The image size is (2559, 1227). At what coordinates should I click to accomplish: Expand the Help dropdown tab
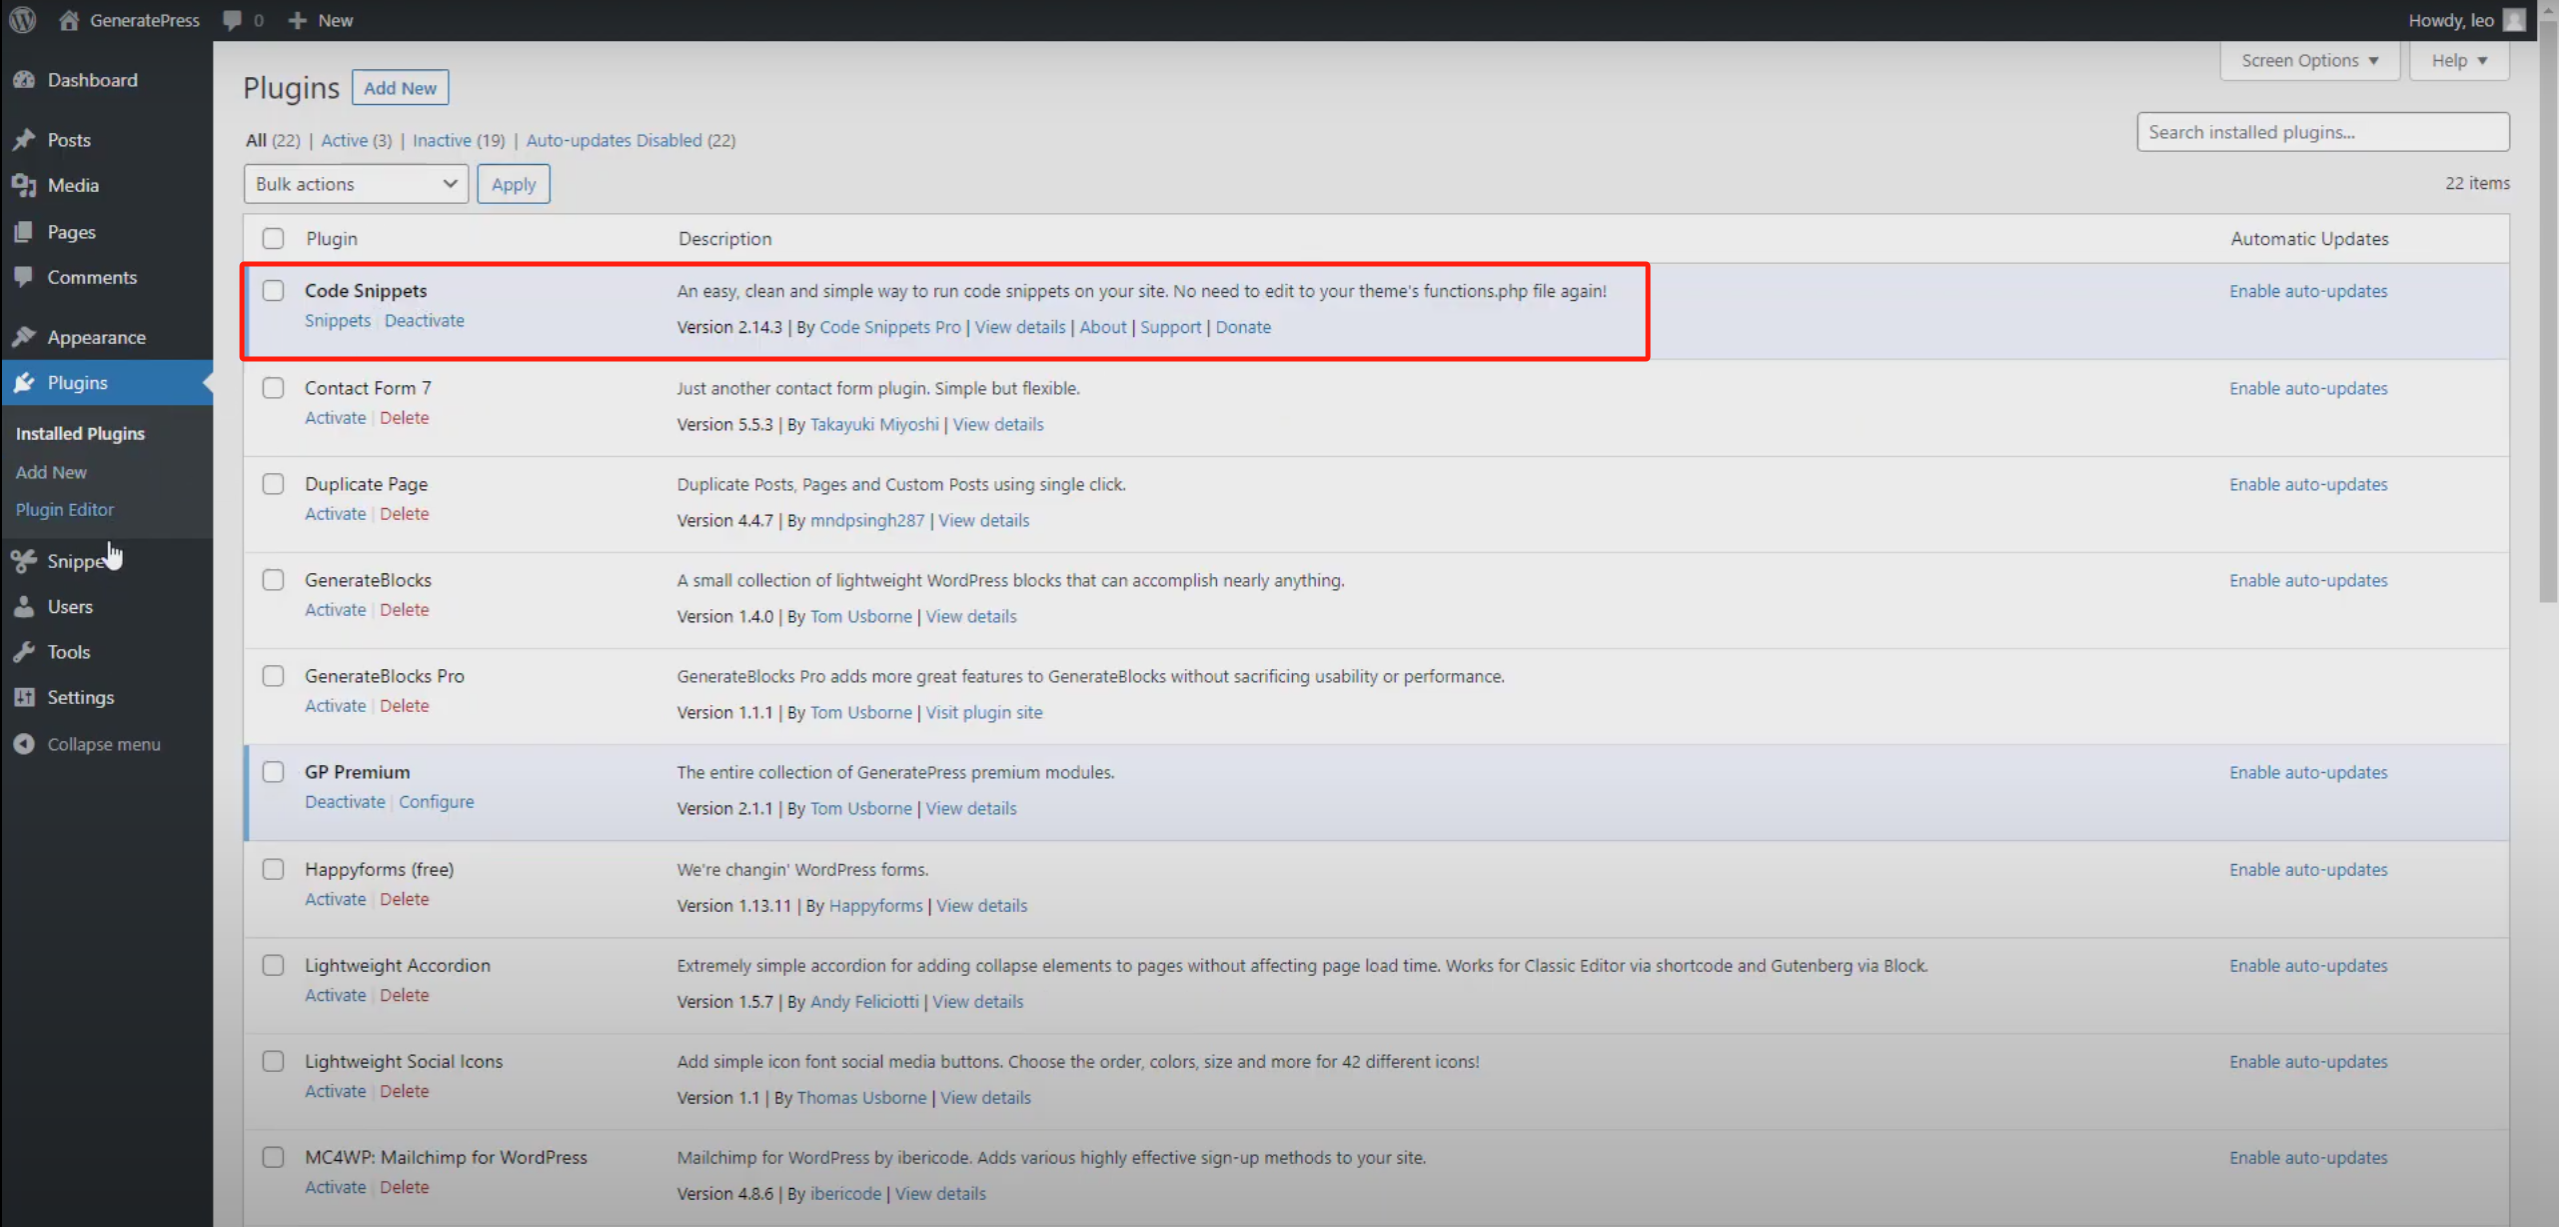[x=2458, y=61]
